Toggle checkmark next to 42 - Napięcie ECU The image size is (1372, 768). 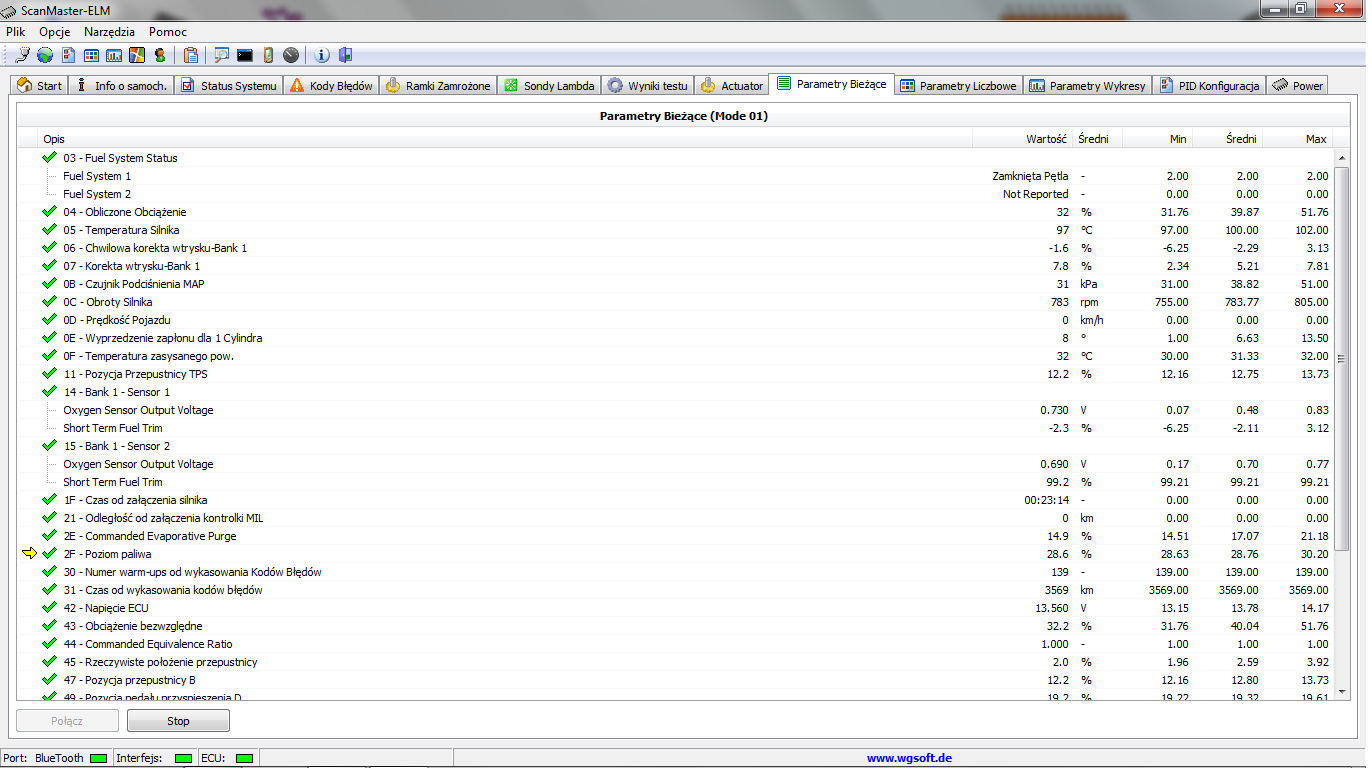click(x=49, y=608)
